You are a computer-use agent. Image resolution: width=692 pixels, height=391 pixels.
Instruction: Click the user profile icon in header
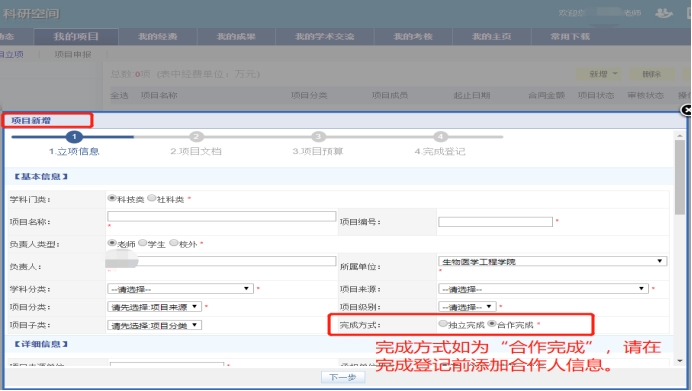coord(663,13)
